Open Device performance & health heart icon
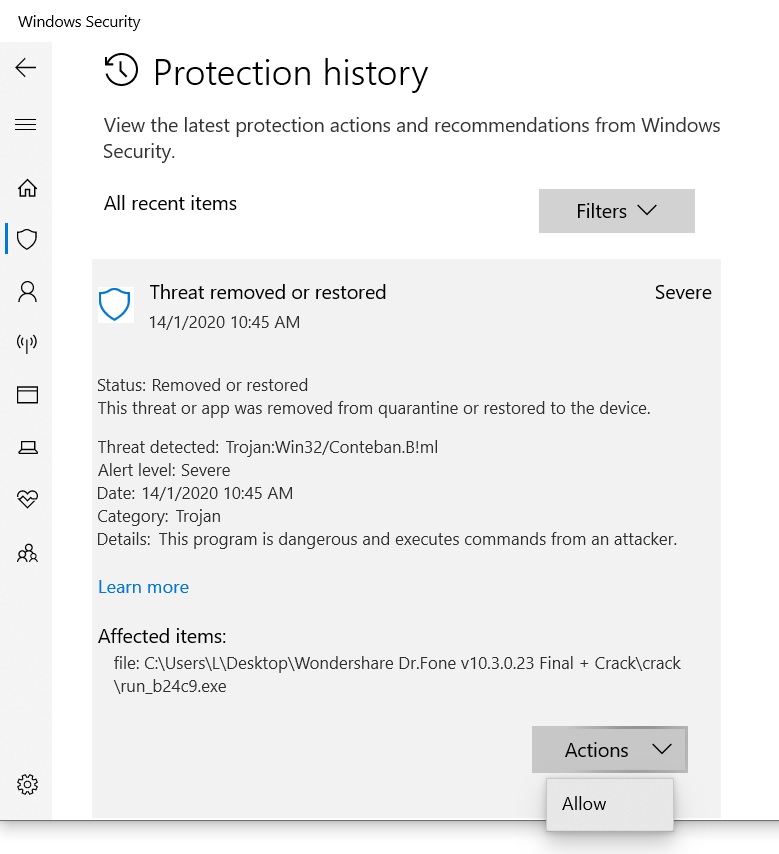779x854 pixels. click(27, 498)
